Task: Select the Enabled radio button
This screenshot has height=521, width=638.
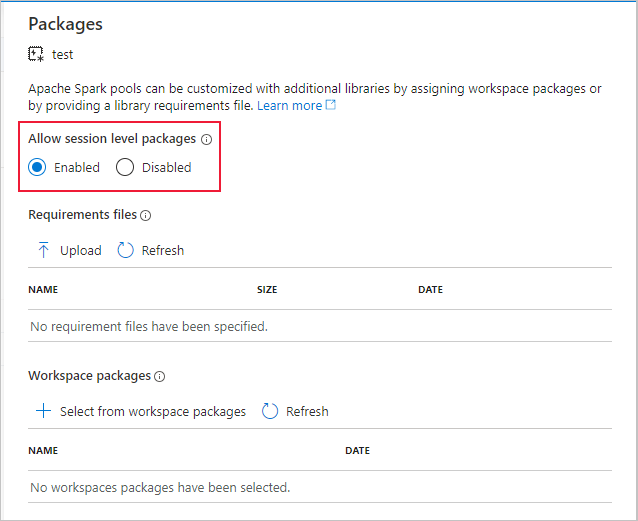Action: tap(37, 167)
